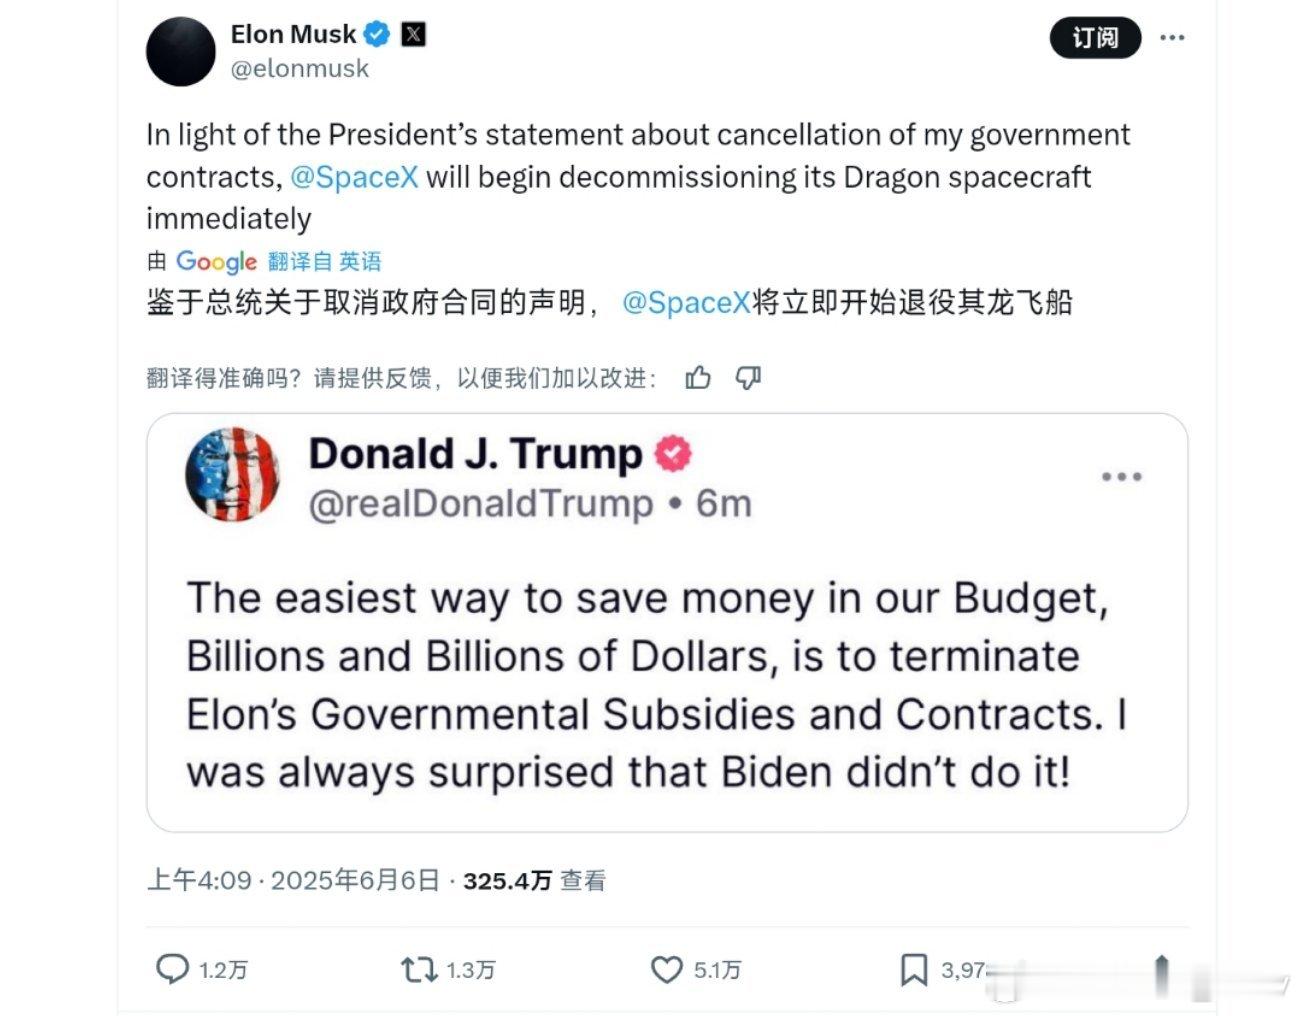Open Elon Musk's profile avatar
1300x1016 pixels.
pyautogui.click(x=181, y=51)
